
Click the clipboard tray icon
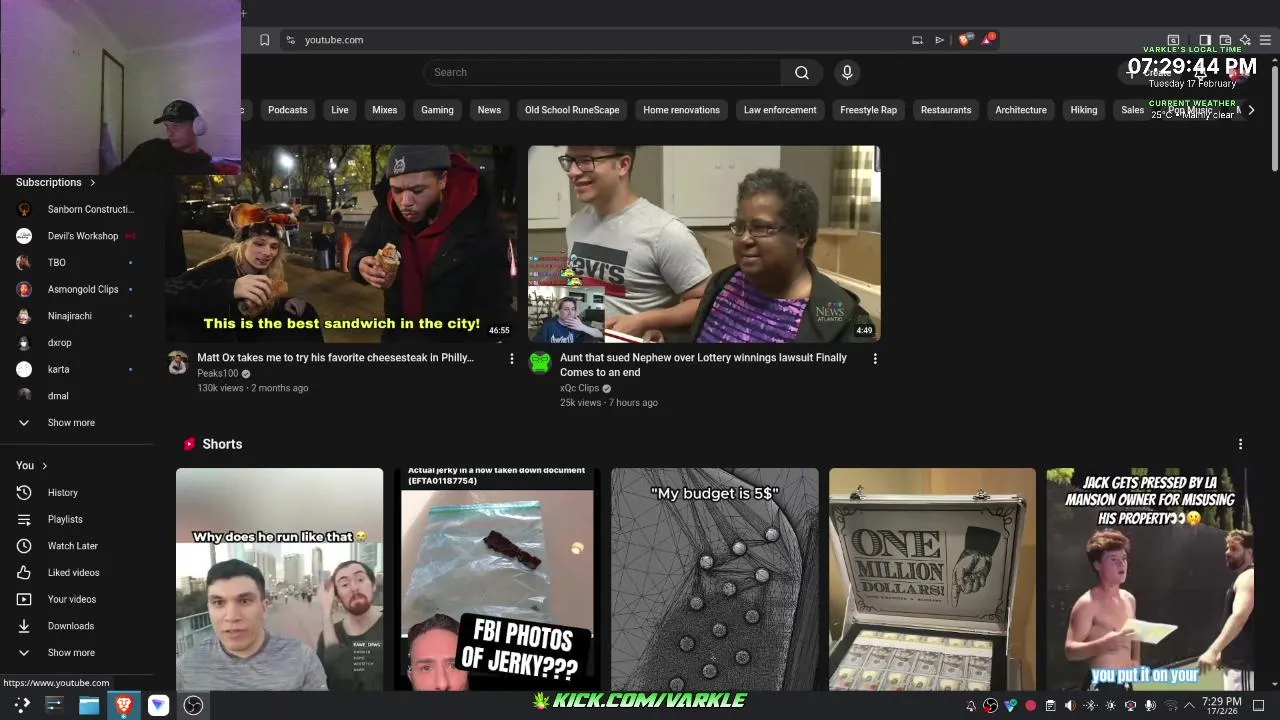click(1050, 706)
